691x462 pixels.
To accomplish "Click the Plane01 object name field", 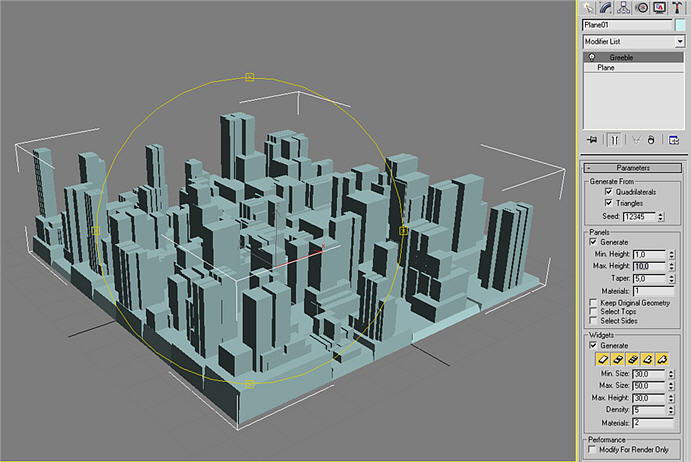I will click(x=628, y=25).
